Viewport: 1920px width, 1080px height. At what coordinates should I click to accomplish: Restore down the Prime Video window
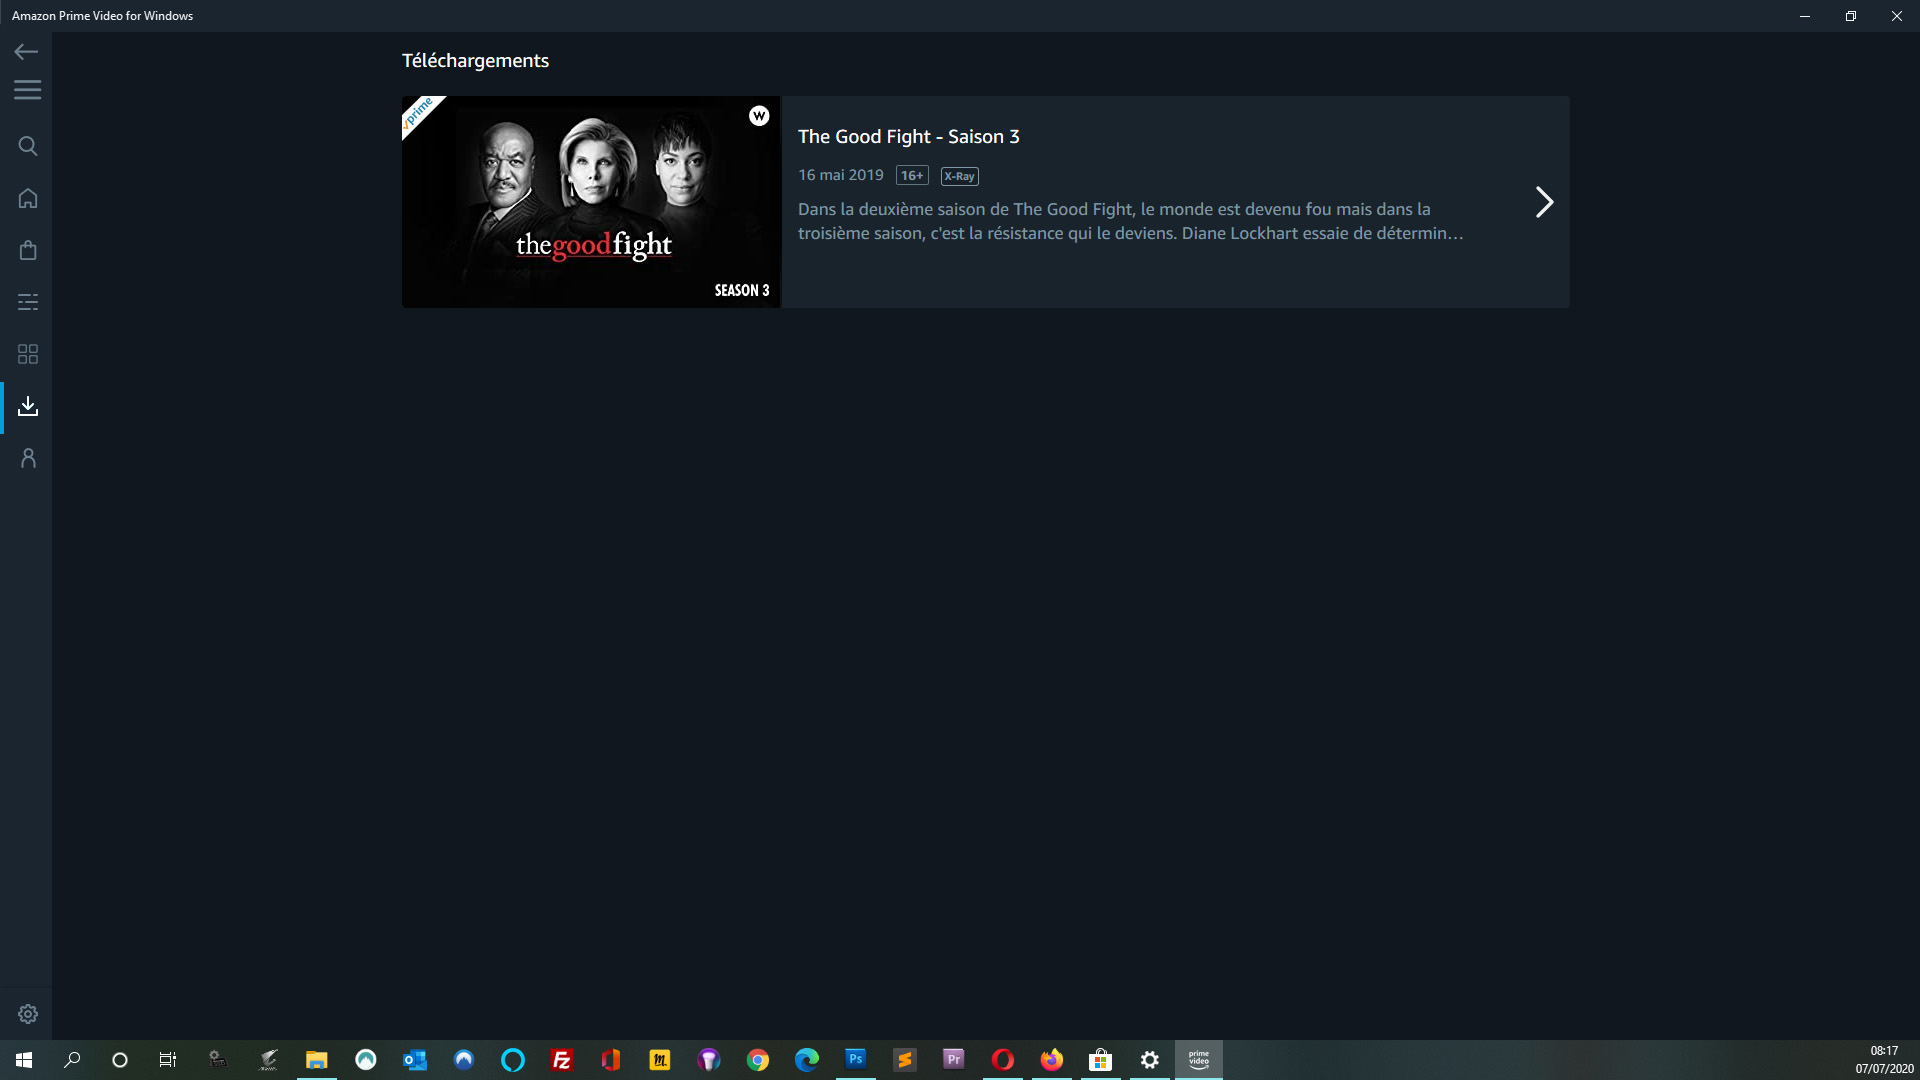tap(1851, 16)
